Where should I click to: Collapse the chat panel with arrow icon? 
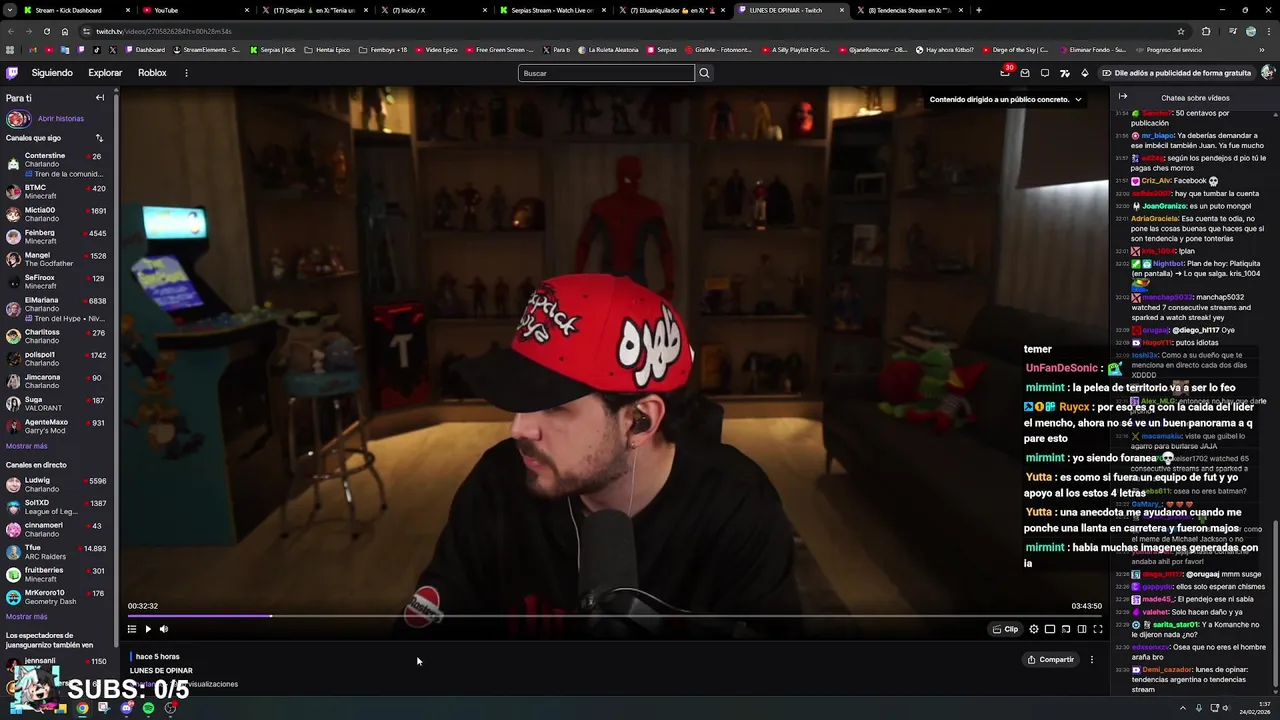1123,97
